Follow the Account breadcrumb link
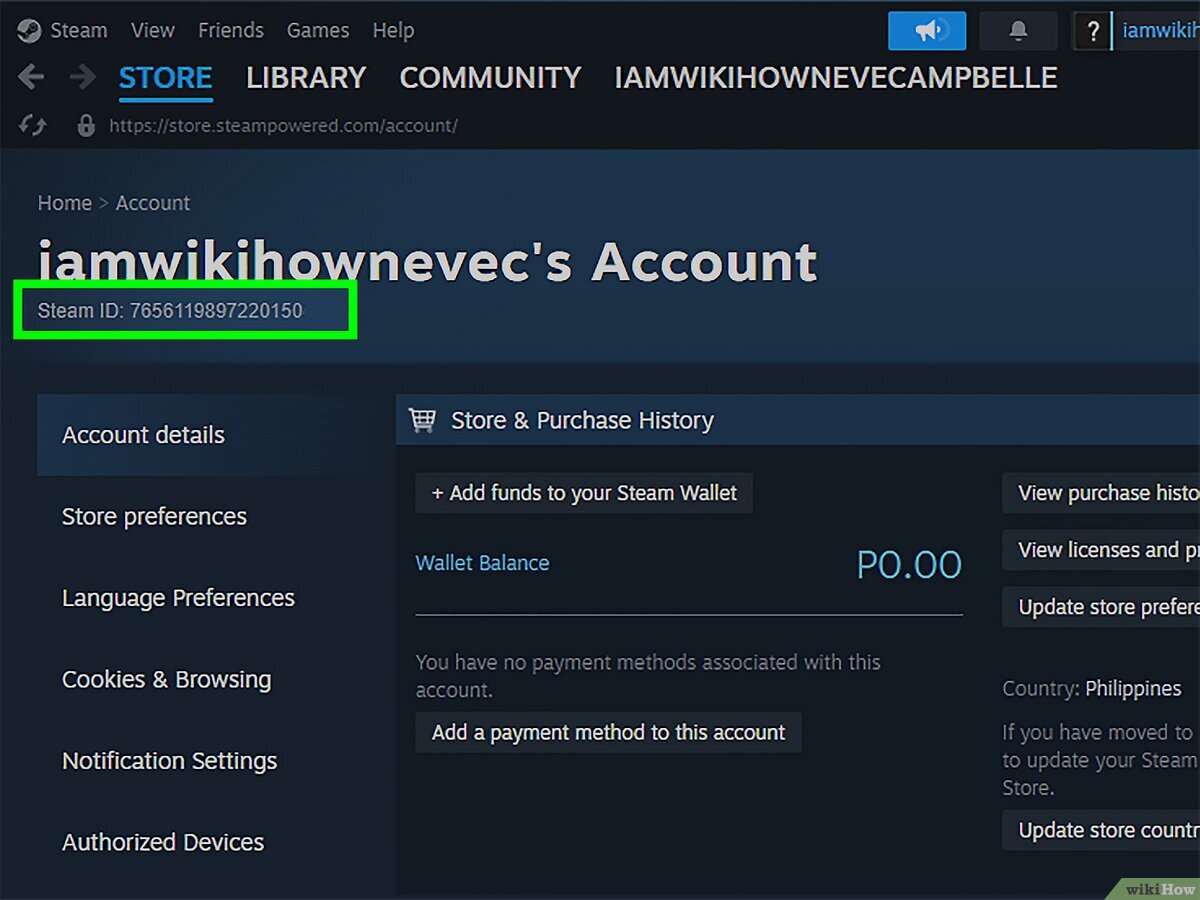This screenshot has width=1200, height=900. click(x=152, y=203)
